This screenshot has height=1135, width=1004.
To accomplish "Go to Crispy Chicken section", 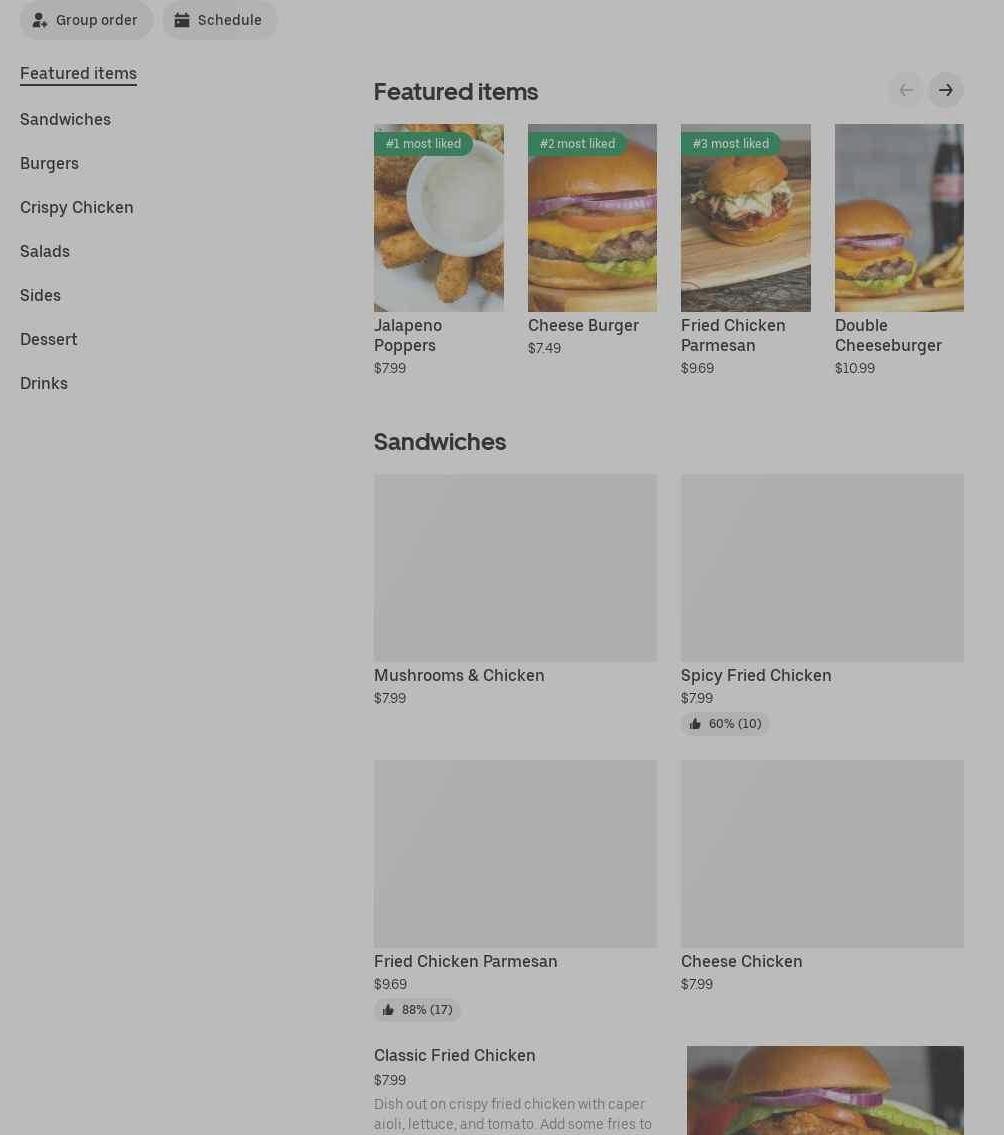I will [77, 208].
